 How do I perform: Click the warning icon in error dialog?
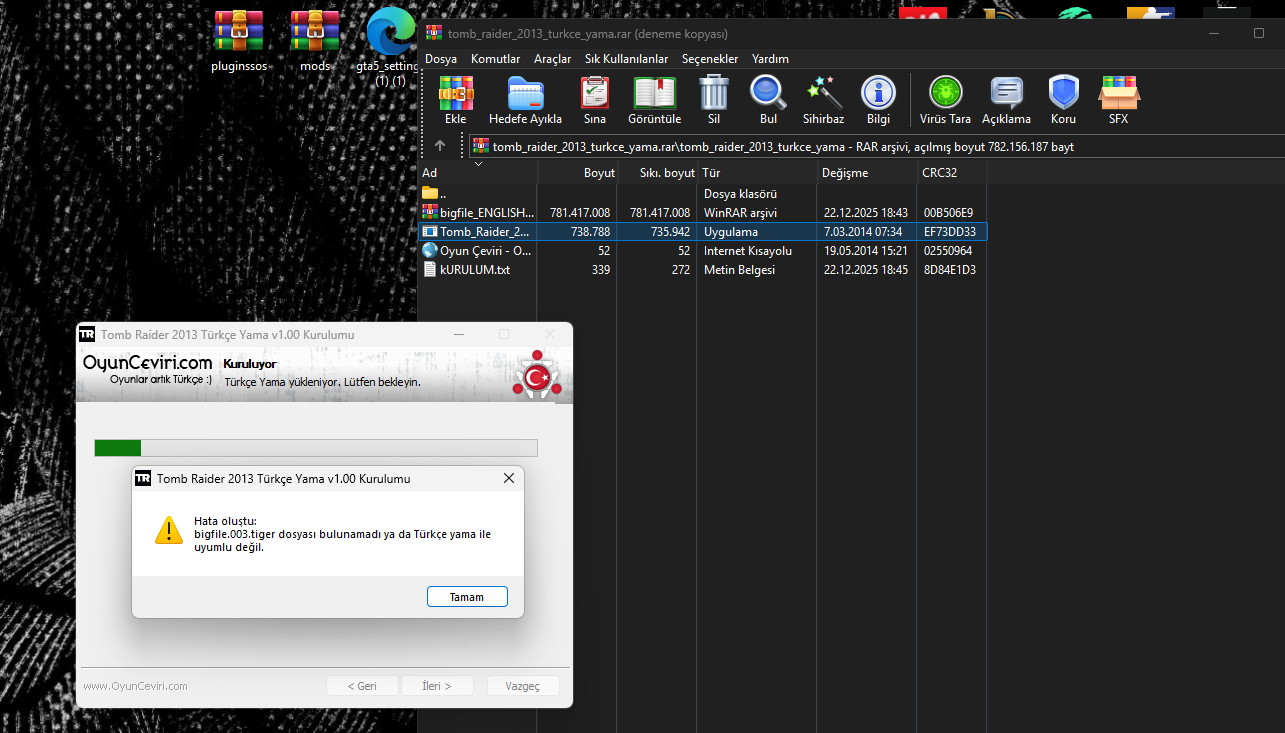169,530
